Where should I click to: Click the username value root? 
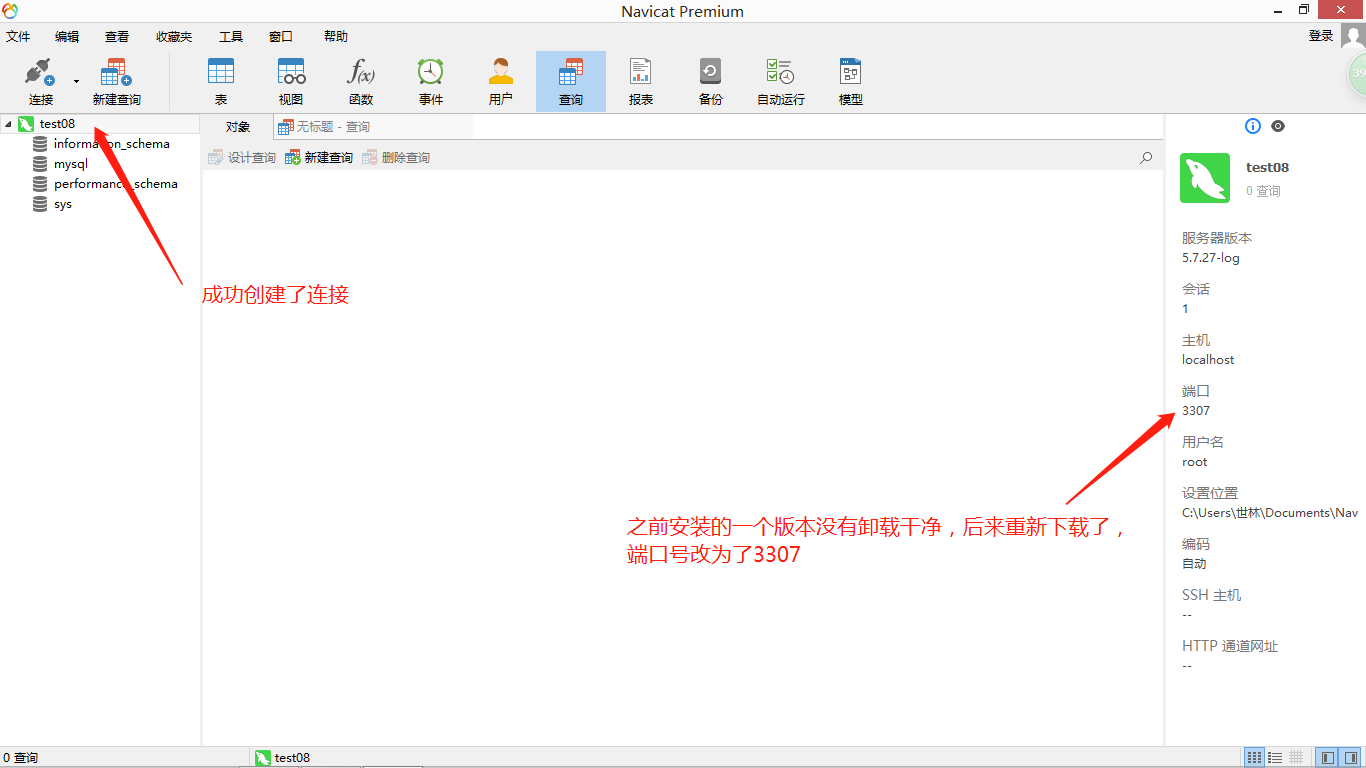1194,462
